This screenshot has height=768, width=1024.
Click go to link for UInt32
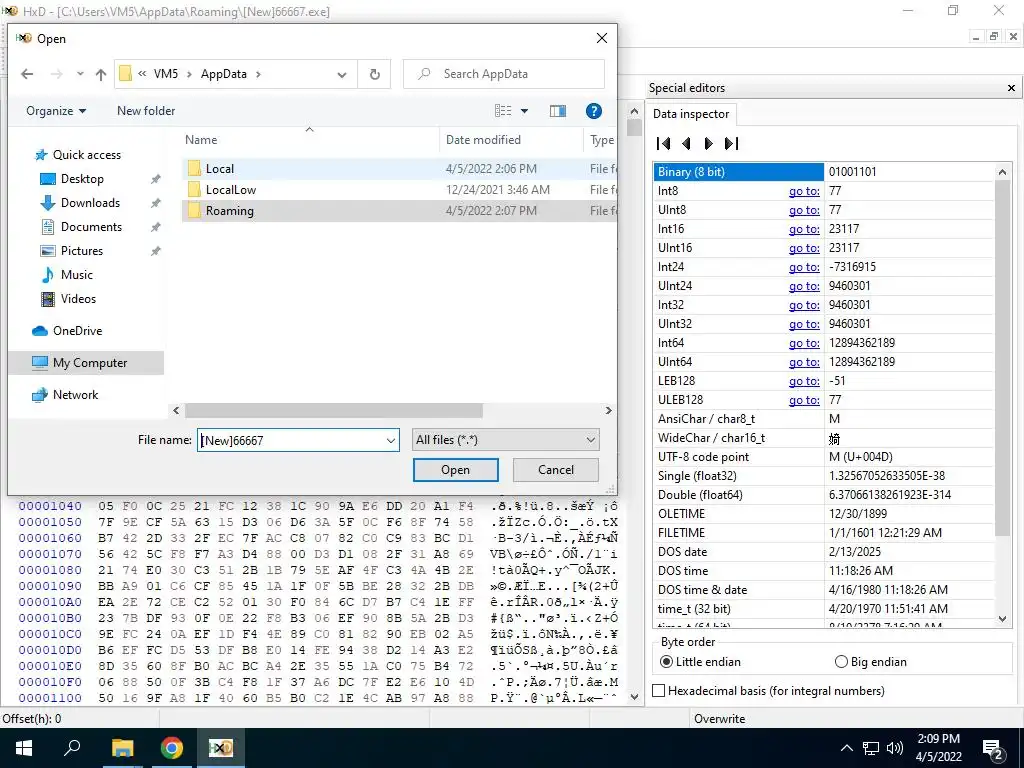click(x=804, y=324)
